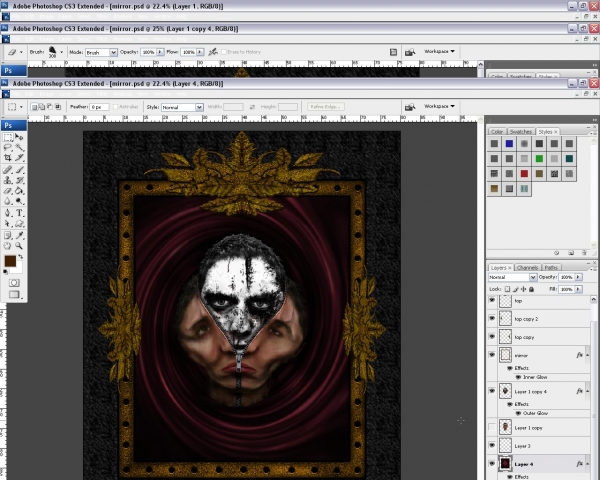Select the Hand tool
This screenshot has width=600, height=480.
point(8,246)
